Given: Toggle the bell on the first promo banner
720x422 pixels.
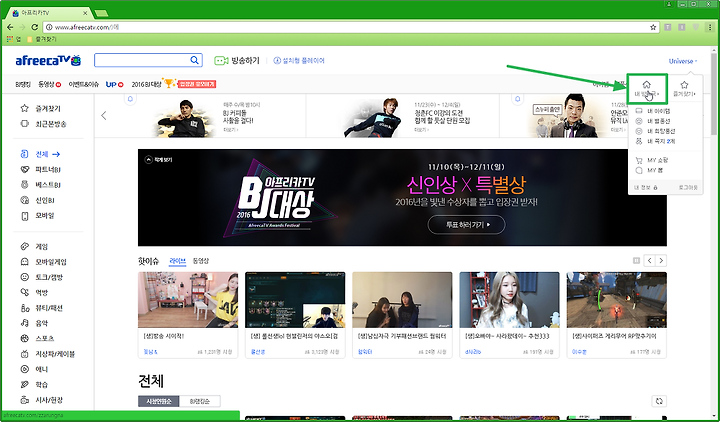Looking at the screenshot, I should pyautogui.click(x=130, y=99).
